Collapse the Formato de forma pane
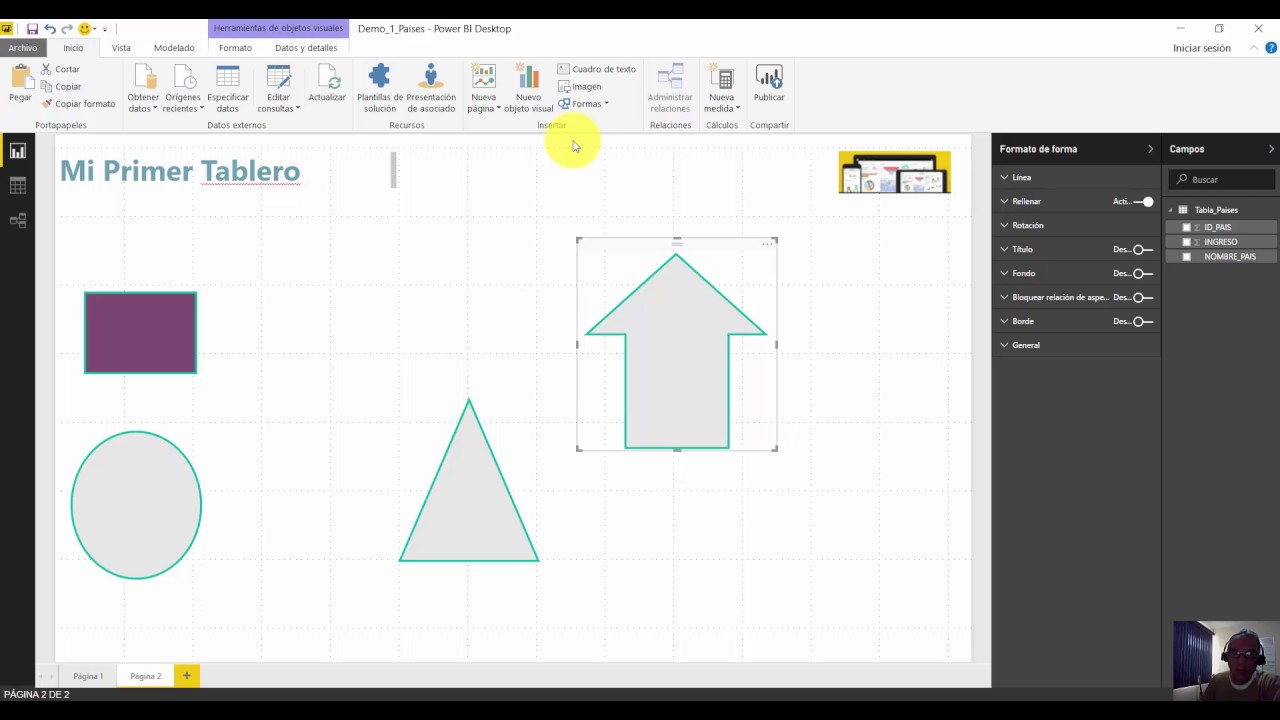 [1150, 149]
